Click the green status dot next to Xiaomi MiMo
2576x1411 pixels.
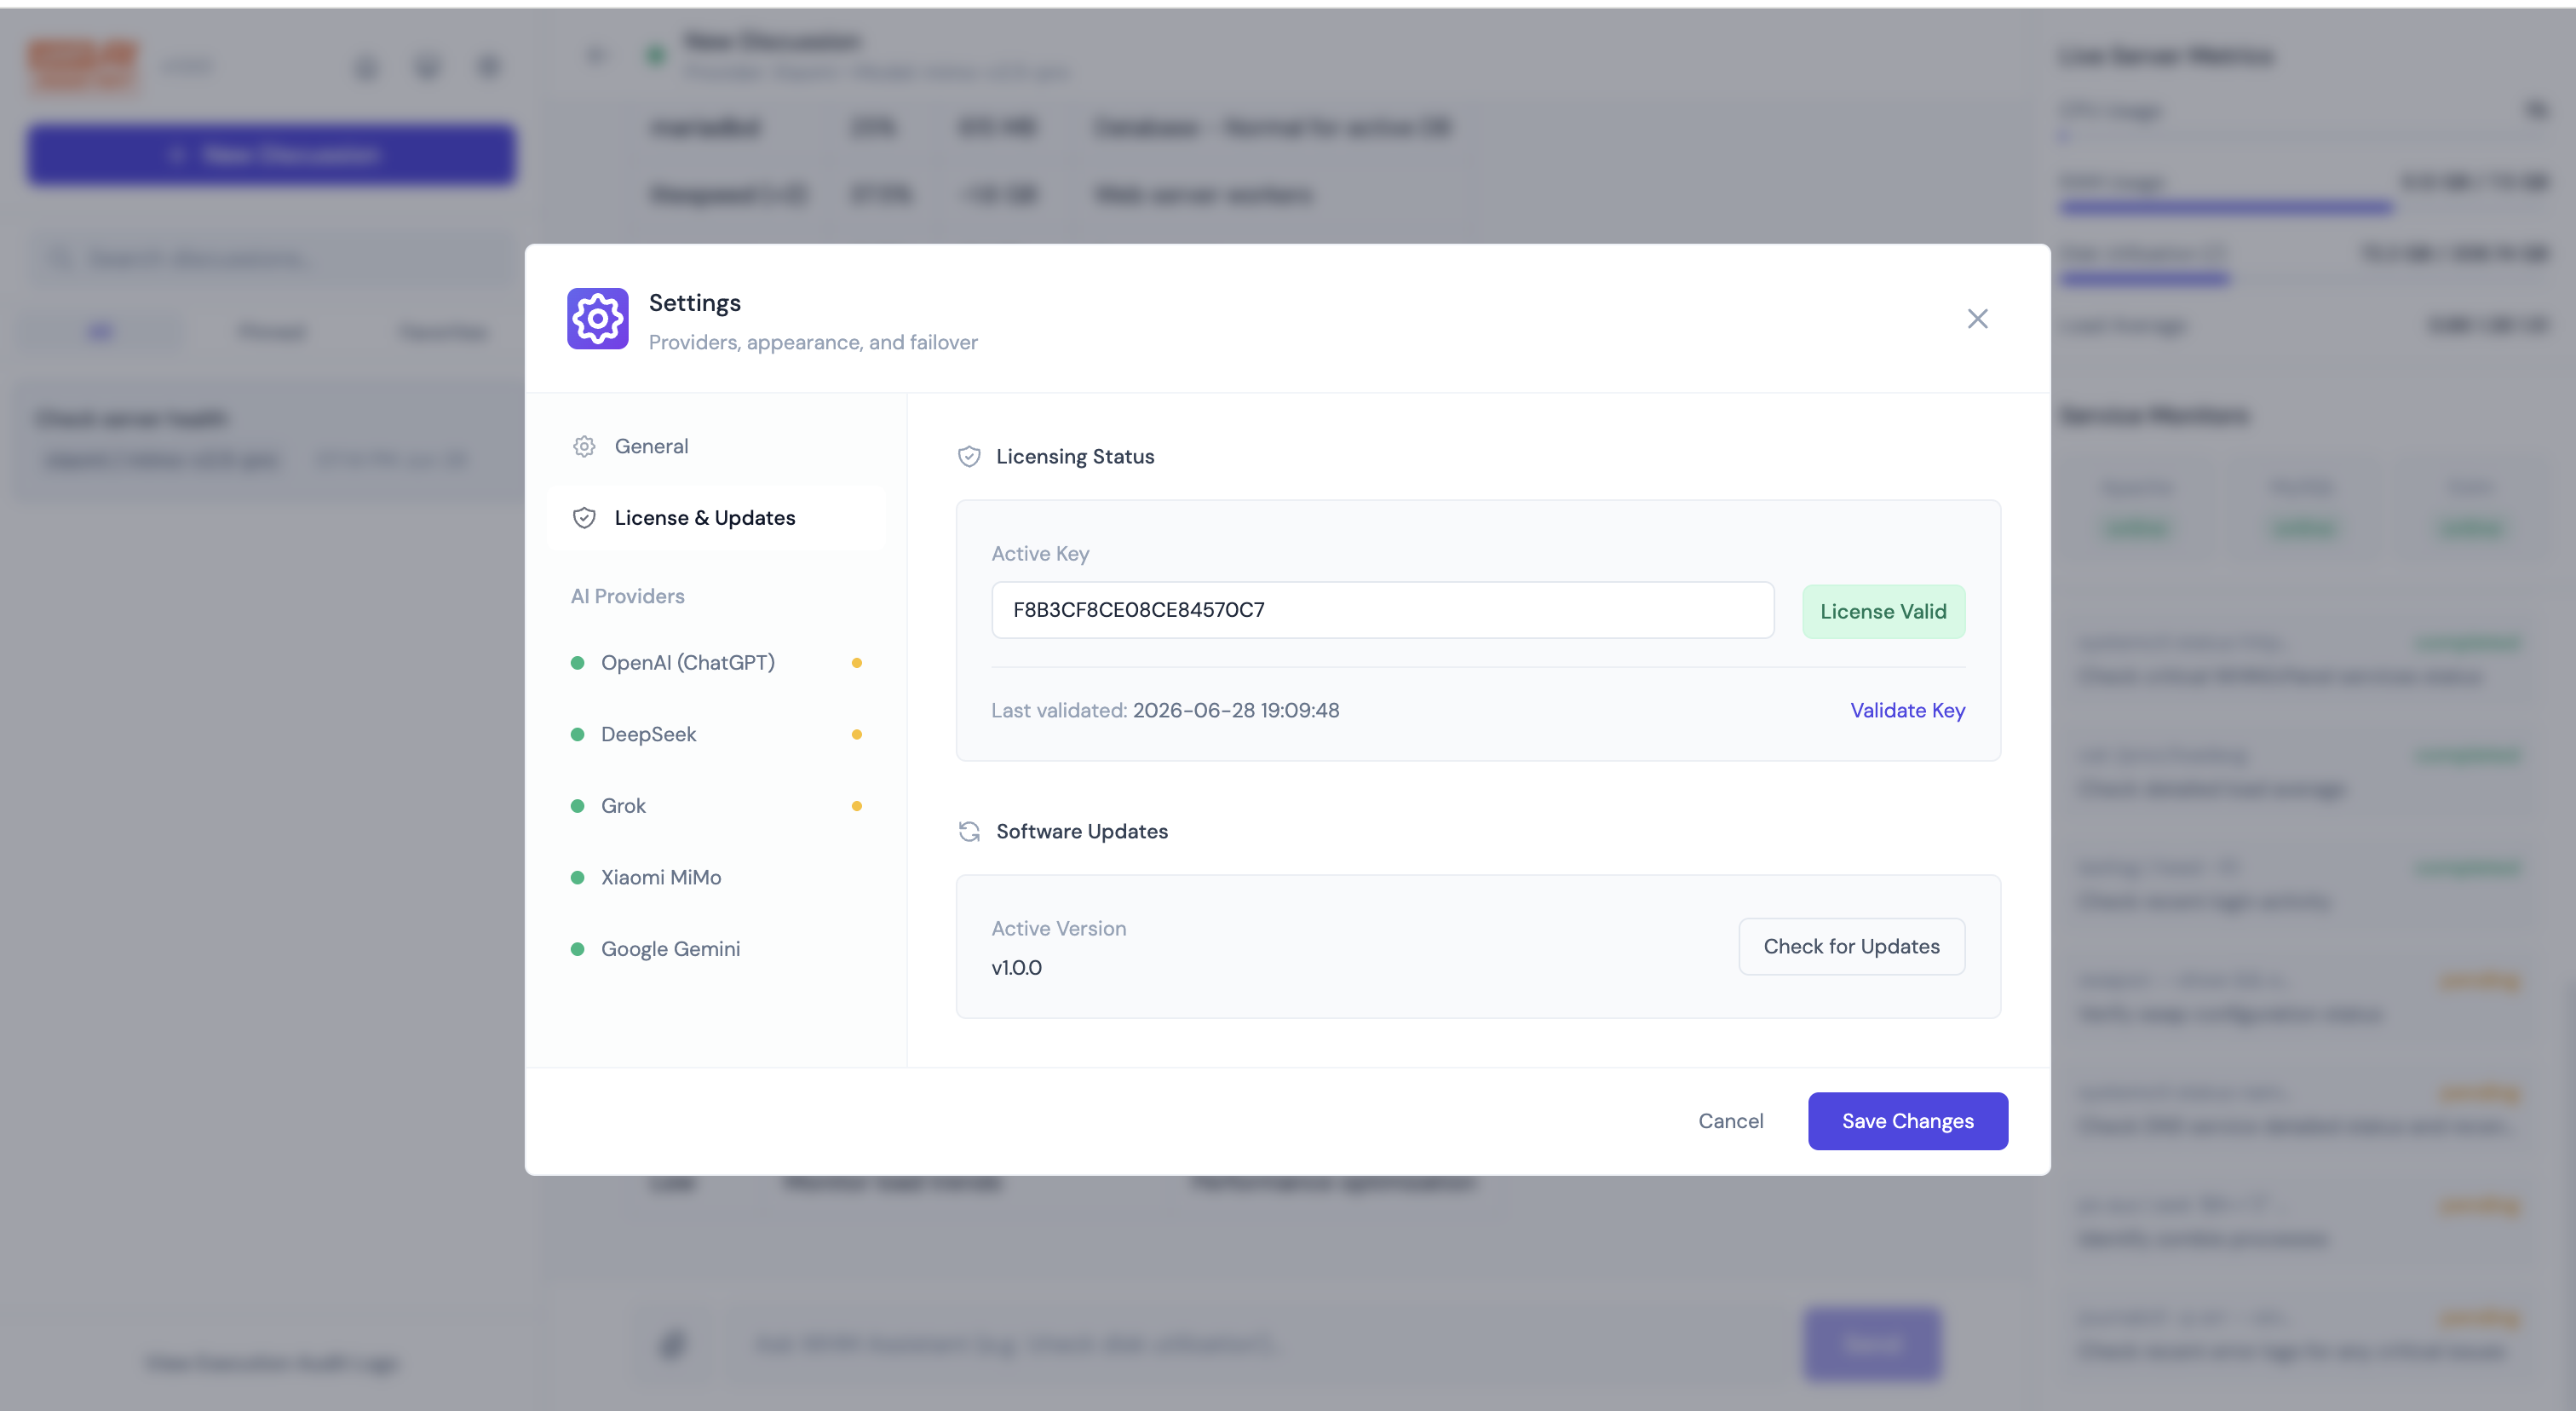coord(577,877)
